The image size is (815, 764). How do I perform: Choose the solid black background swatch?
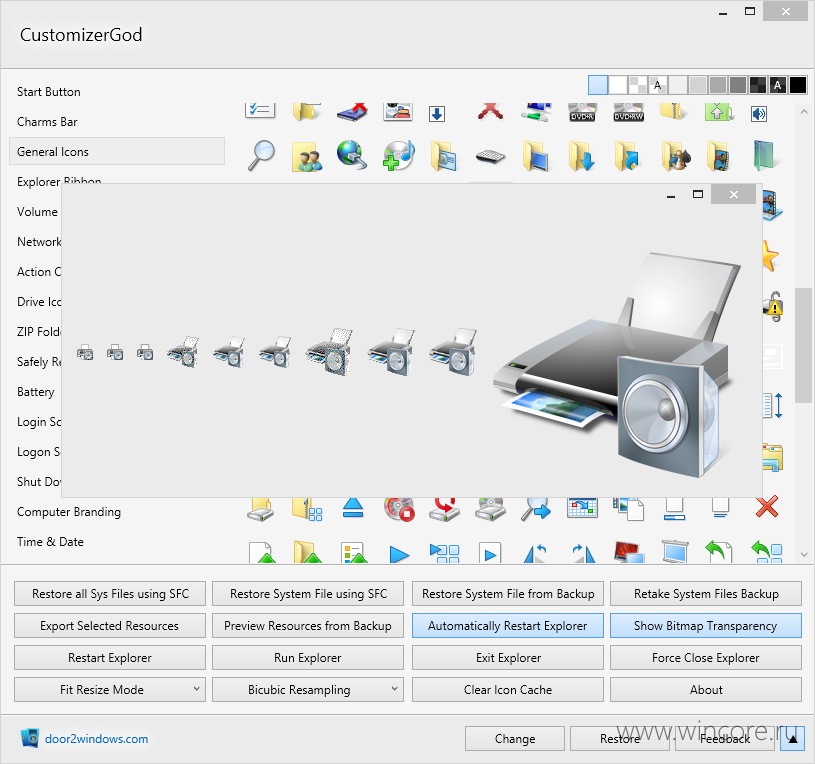(797, 85)
